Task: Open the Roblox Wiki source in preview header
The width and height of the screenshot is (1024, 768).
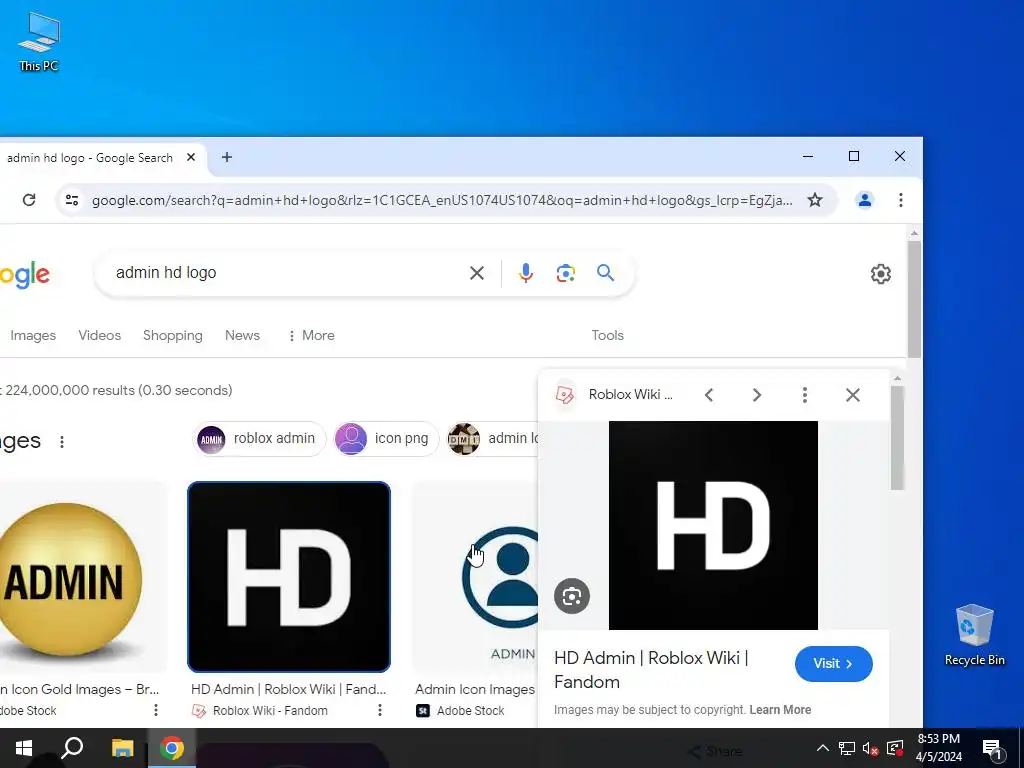Action: [x=614, y=394]
